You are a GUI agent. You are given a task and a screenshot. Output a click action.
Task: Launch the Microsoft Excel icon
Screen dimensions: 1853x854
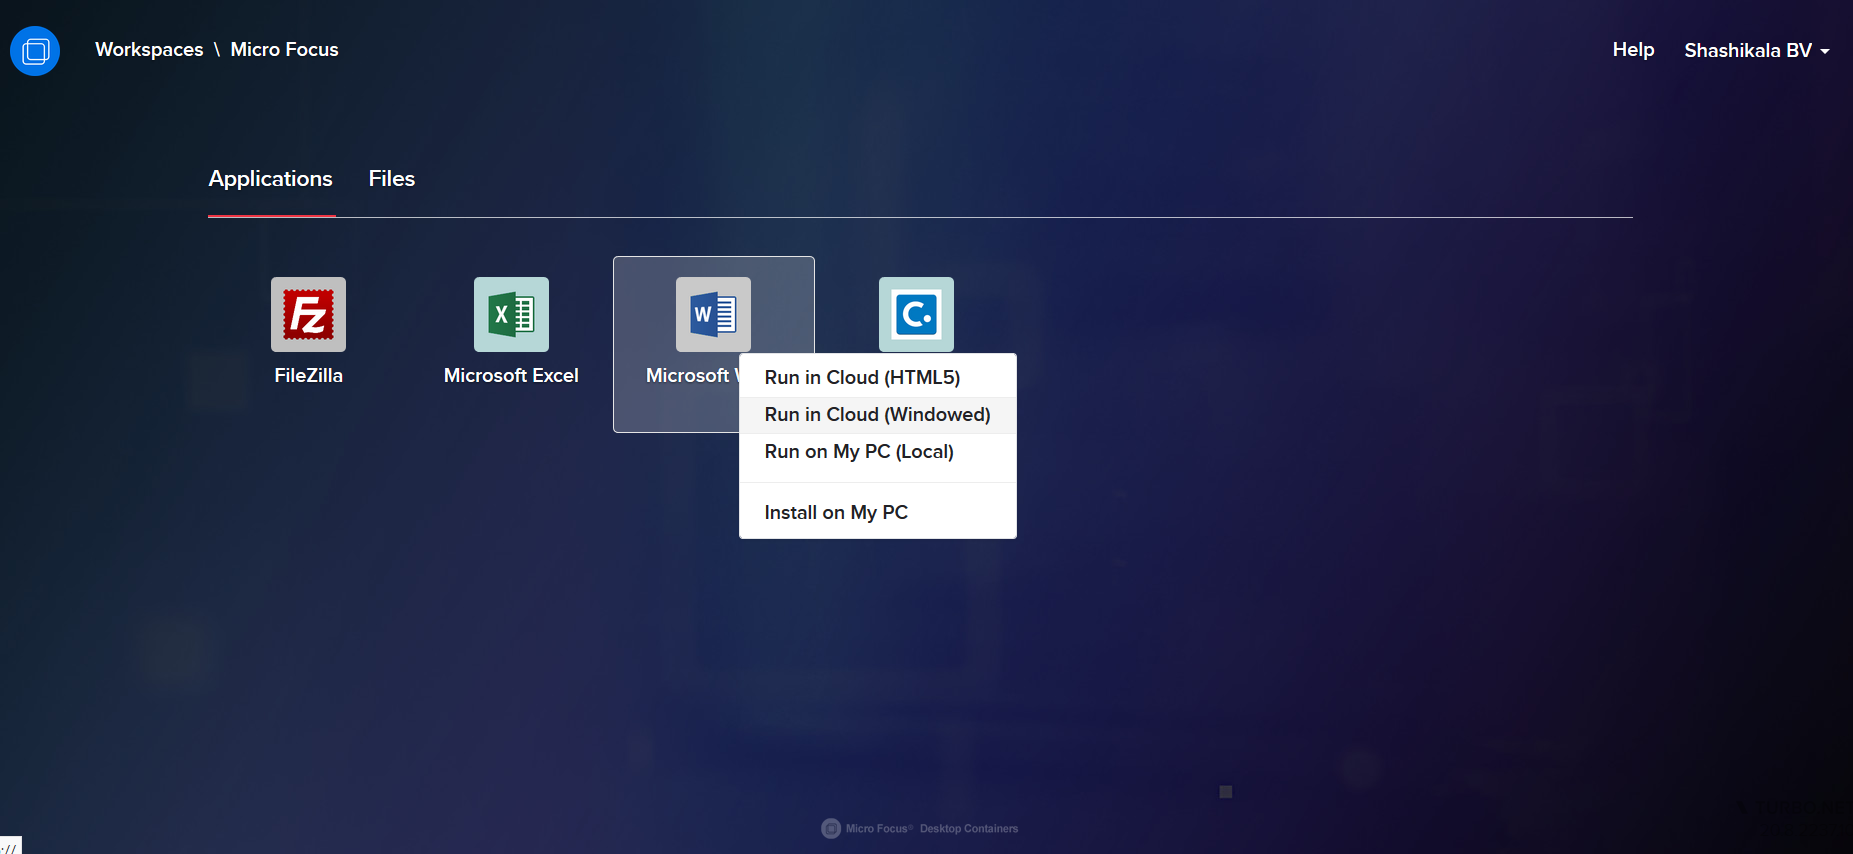[511, 314]
